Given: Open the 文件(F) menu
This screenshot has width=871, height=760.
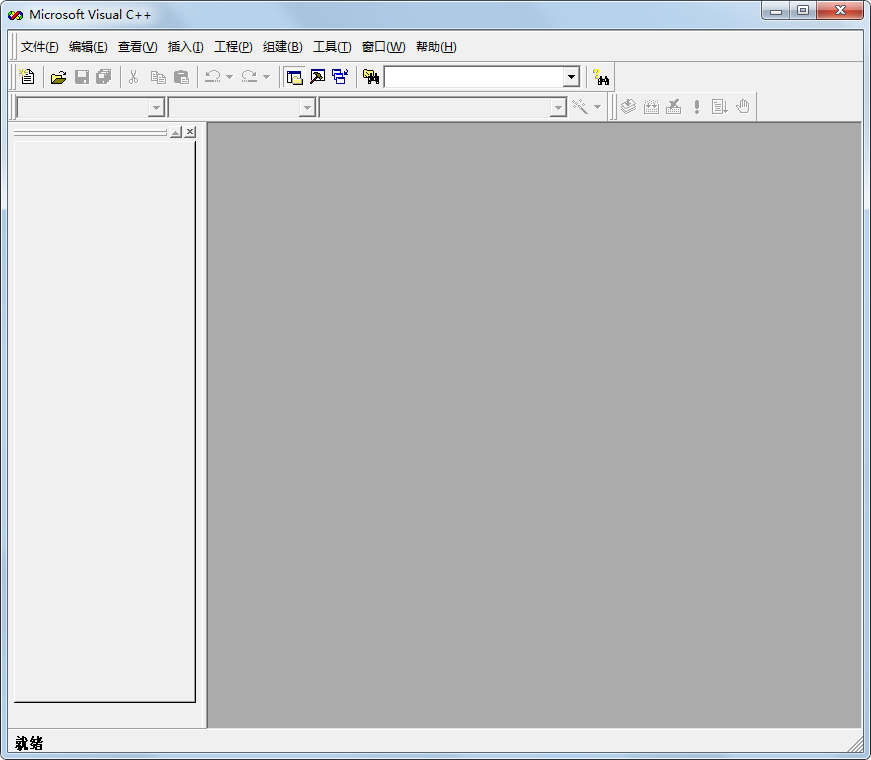Looking at the screenshot, I should click(x=39, y=47).
